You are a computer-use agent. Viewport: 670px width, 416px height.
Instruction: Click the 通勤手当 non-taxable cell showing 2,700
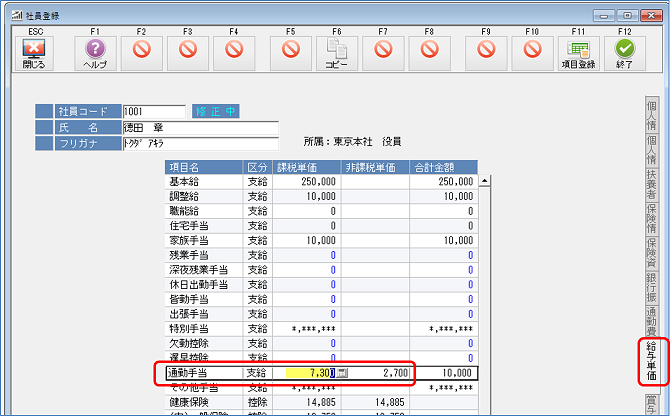375,373
